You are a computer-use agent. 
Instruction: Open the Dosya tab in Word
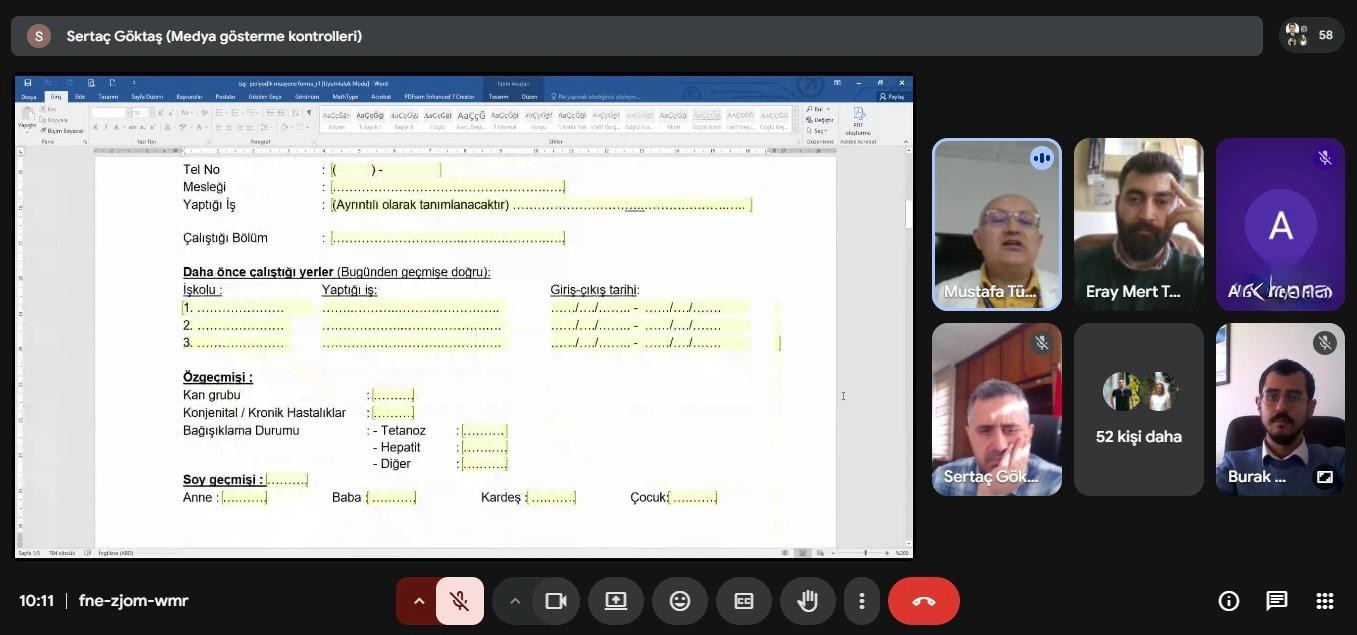tap(29, 97)
